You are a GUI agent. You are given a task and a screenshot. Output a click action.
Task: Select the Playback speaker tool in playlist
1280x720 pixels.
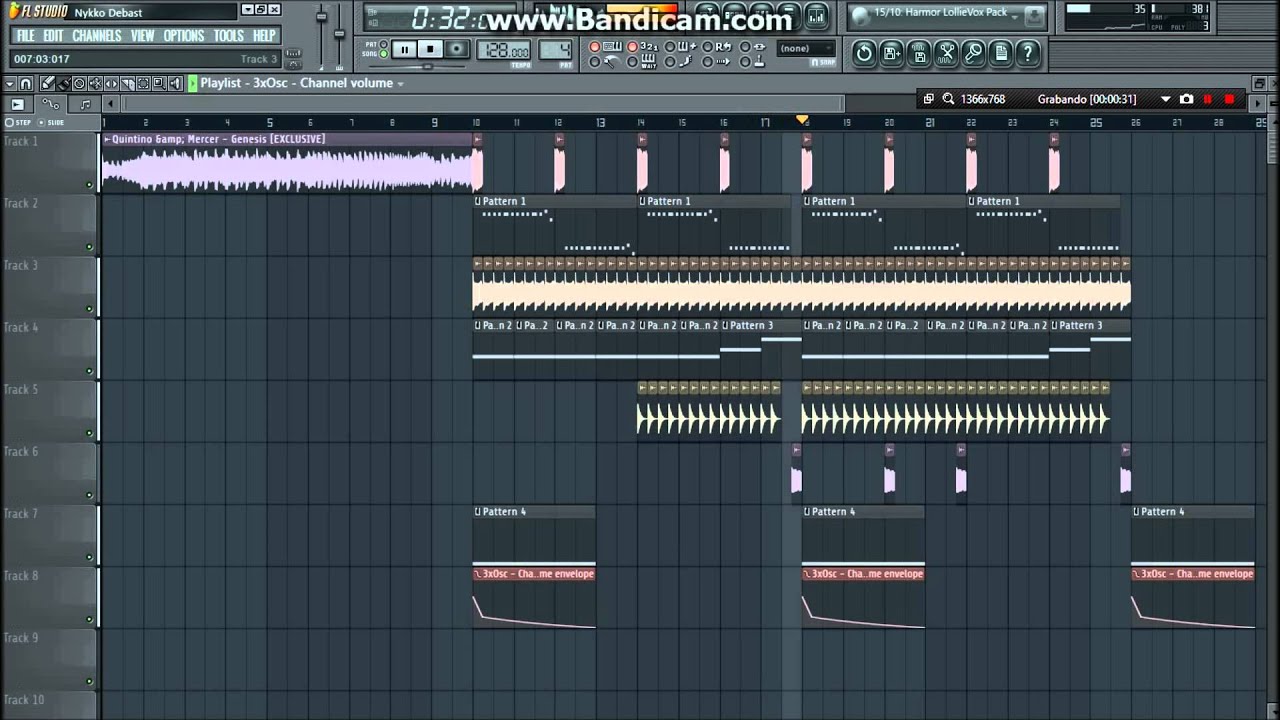[176, 84]
